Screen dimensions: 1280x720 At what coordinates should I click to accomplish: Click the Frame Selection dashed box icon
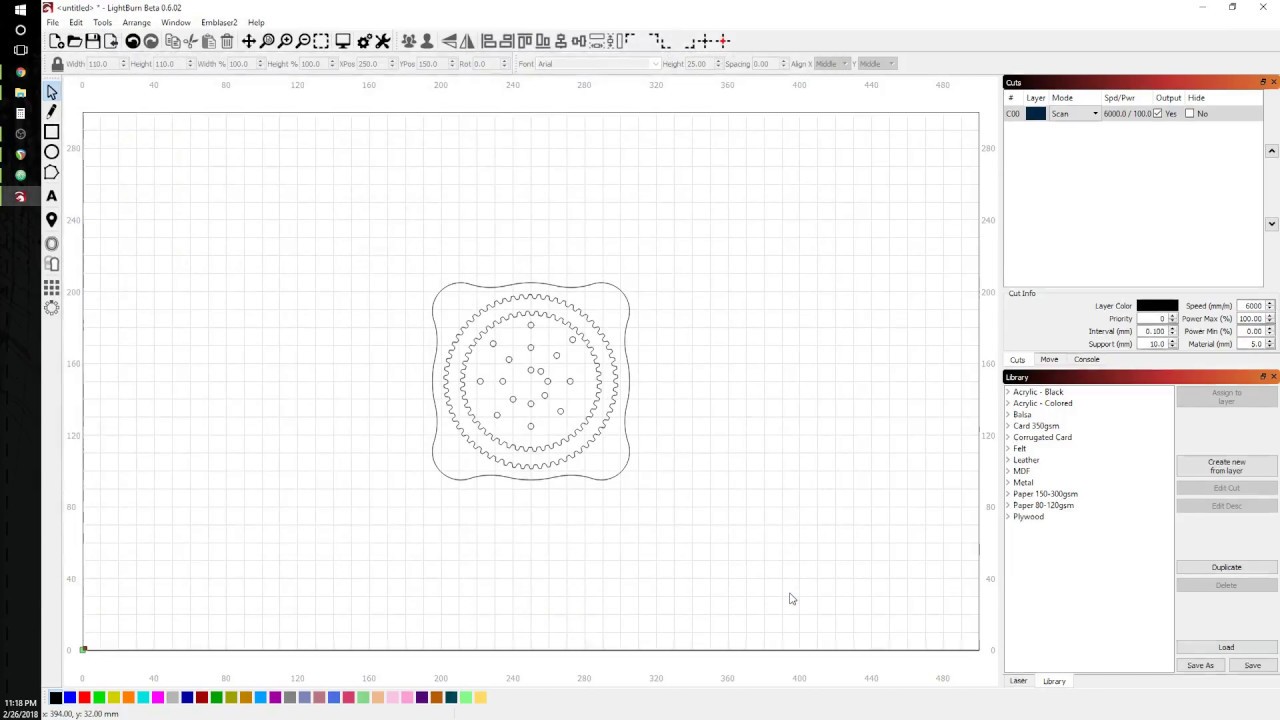(x=321, y=41)
